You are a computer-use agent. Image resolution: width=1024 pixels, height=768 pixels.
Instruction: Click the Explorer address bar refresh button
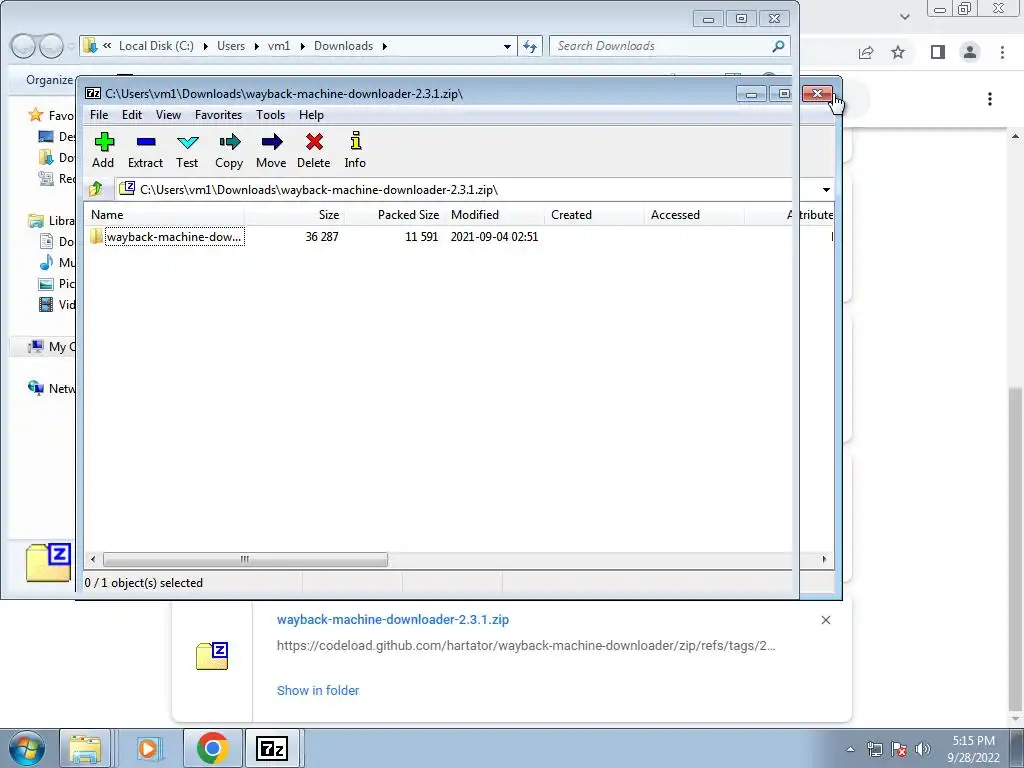coord(530,46)
